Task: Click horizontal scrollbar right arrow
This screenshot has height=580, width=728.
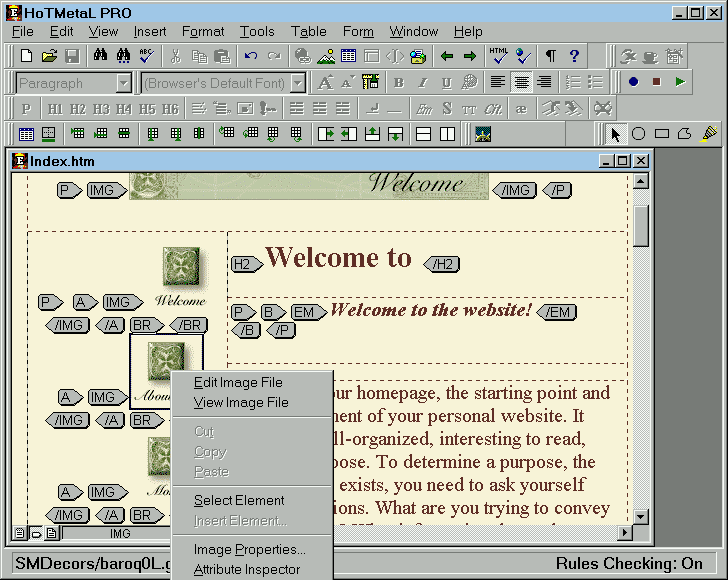Action: point(624,533)
